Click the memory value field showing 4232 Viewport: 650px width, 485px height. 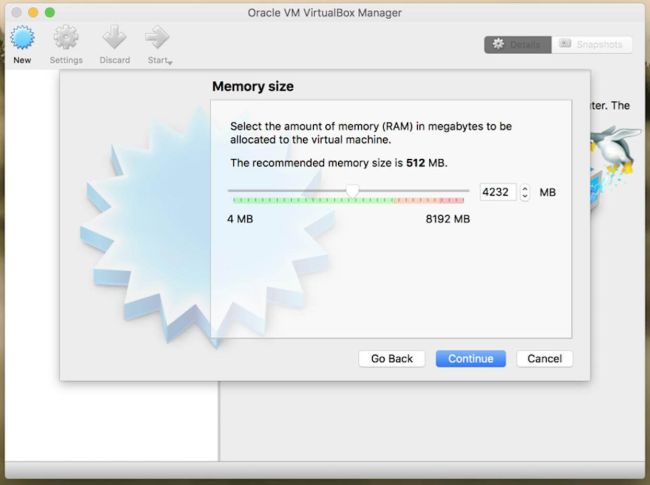click(498, 192)
